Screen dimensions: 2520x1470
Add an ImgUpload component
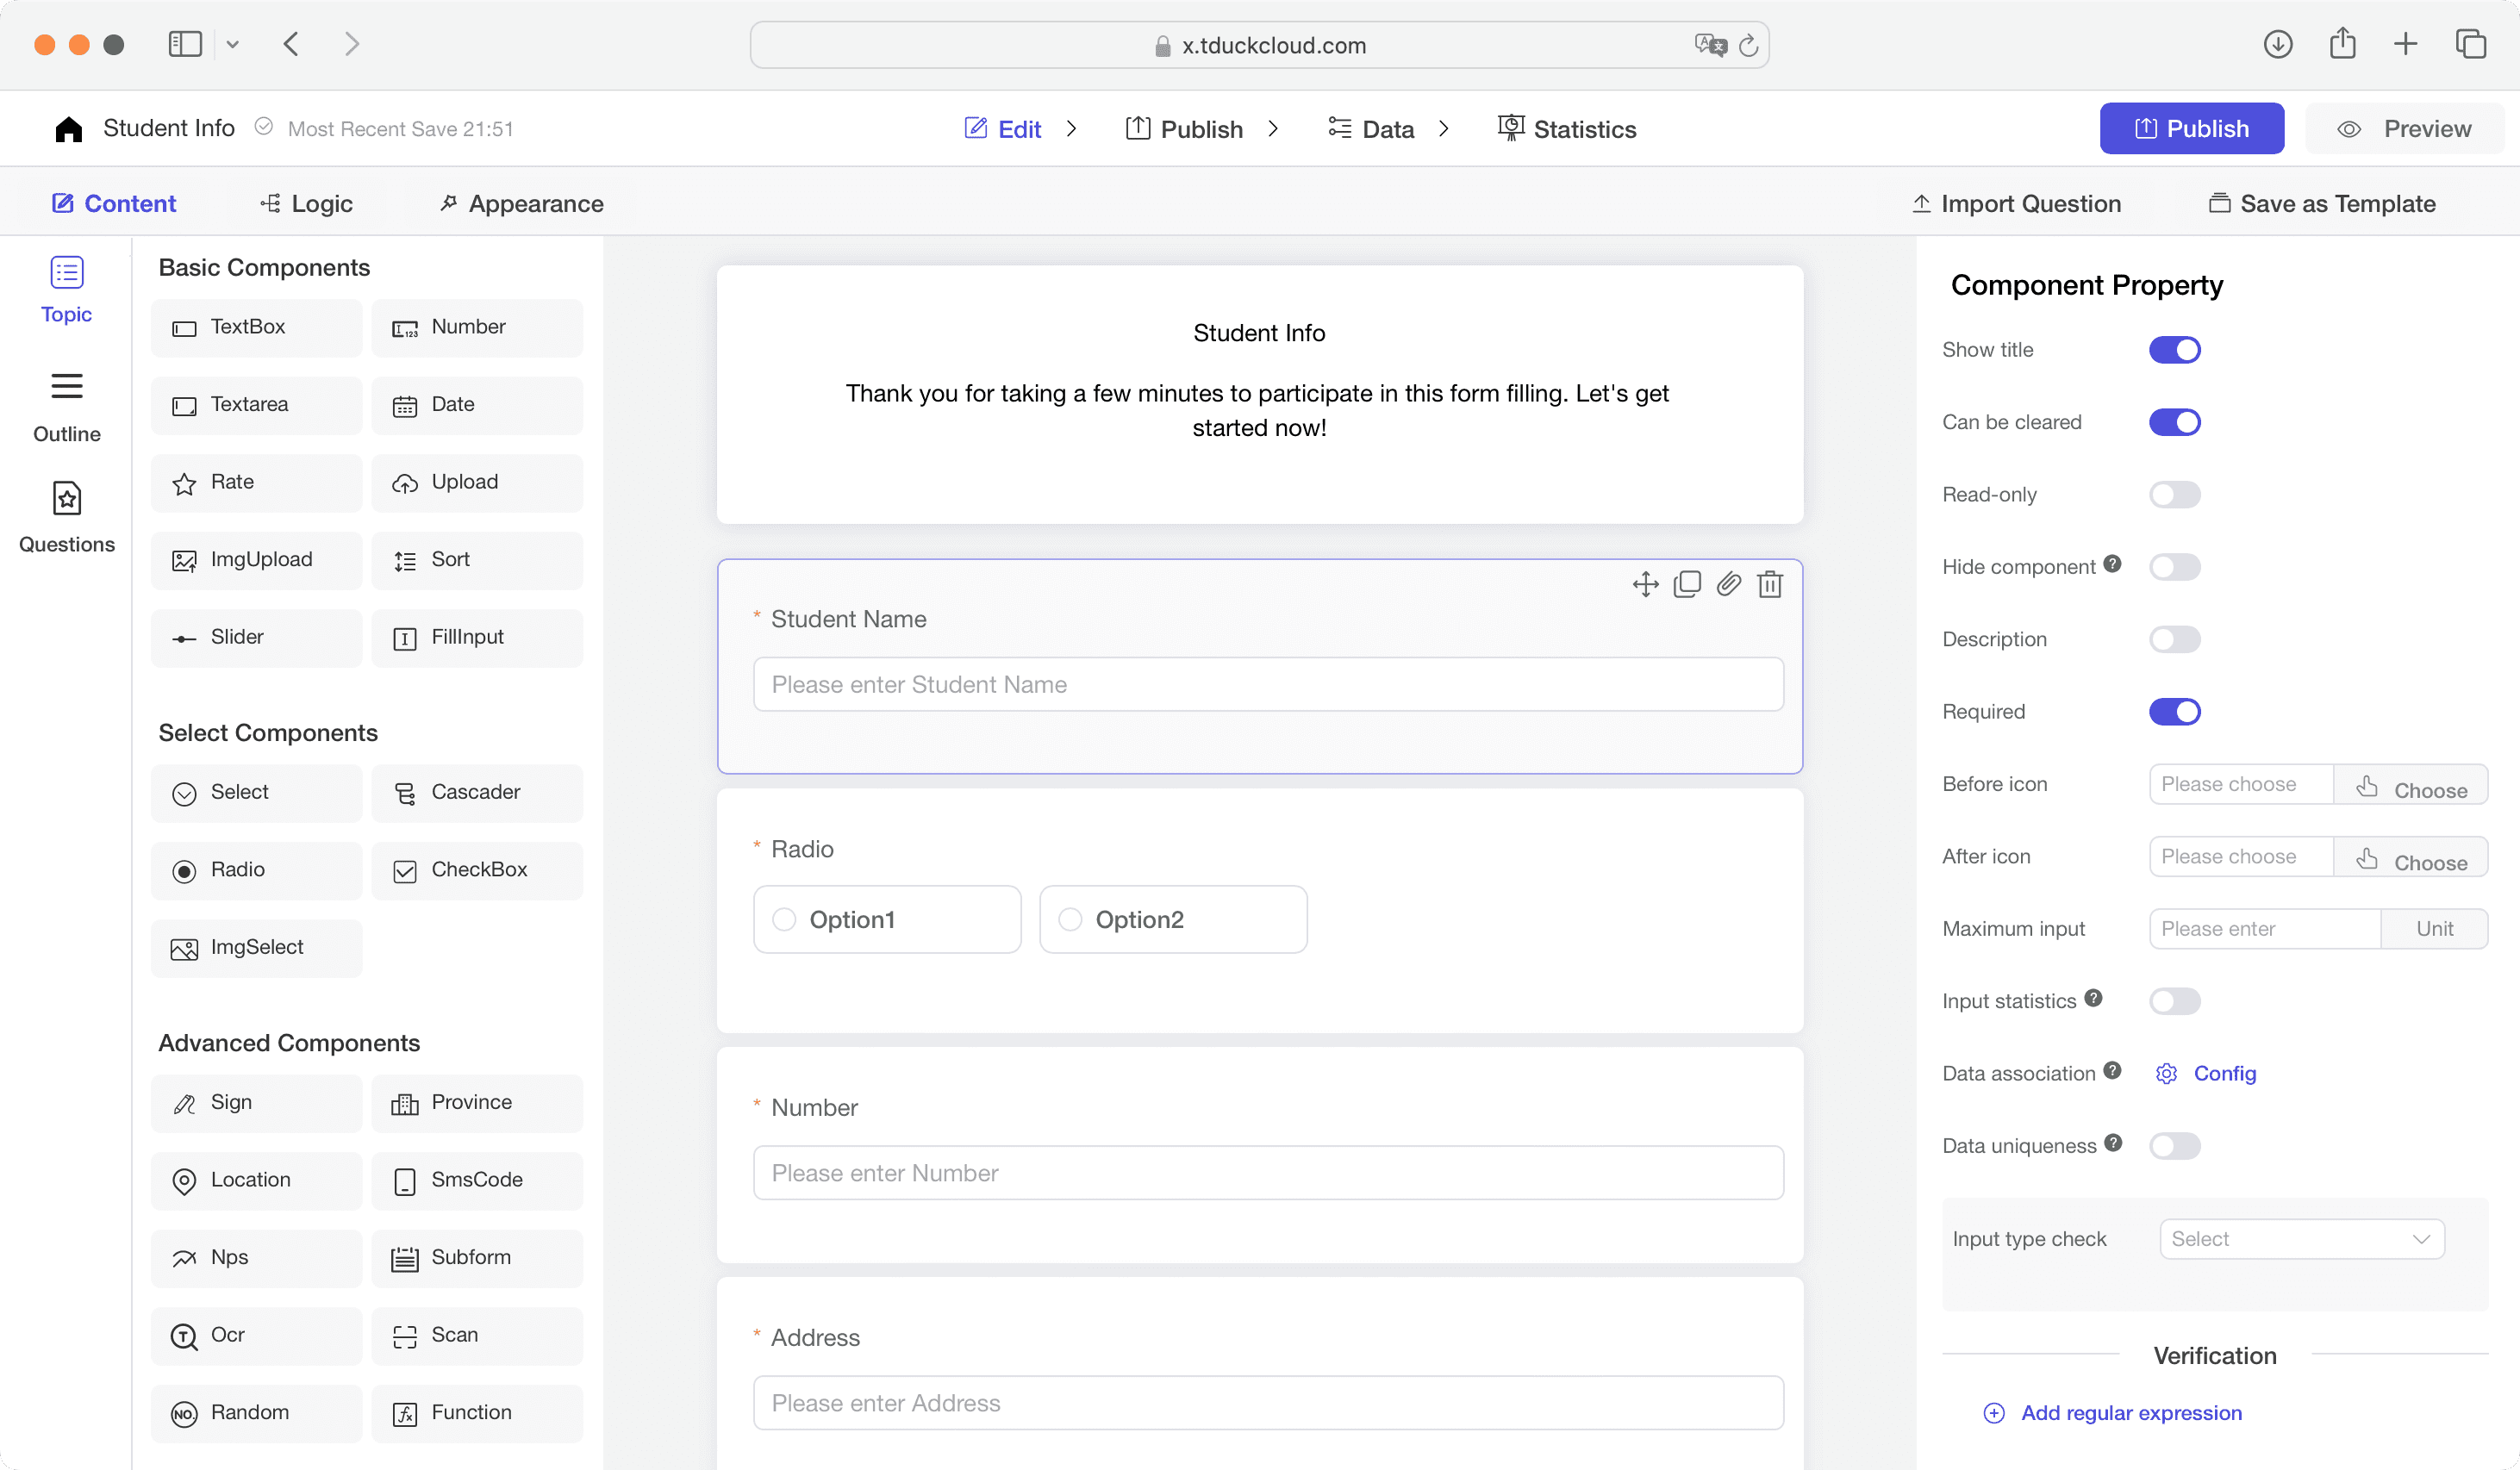tap(256, 560)
